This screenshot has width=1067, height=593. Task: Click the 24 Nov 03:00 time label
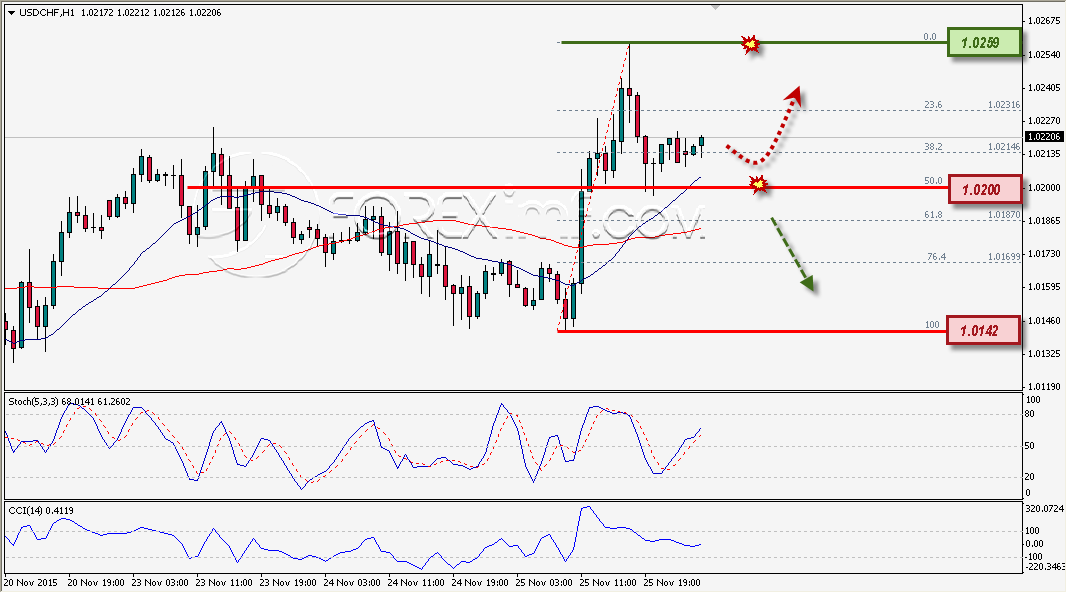click(352, 583)
